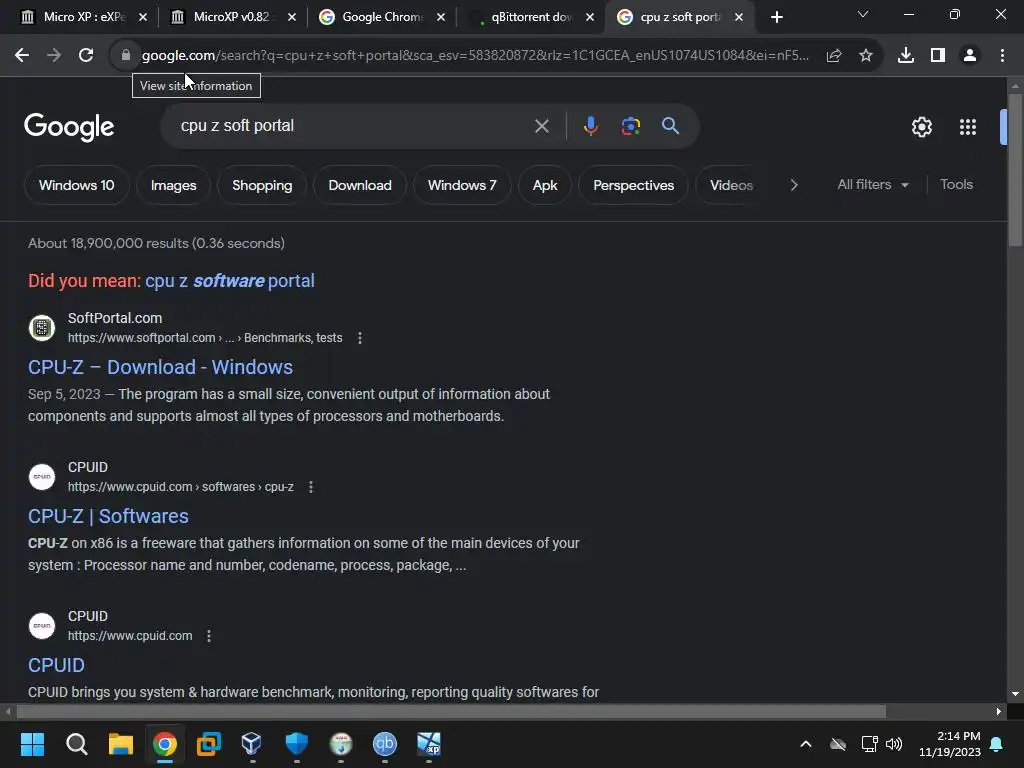Open tab search chevron in title bar
The height and width of the screenshot is (768, 1024).
tap(863, 14)
